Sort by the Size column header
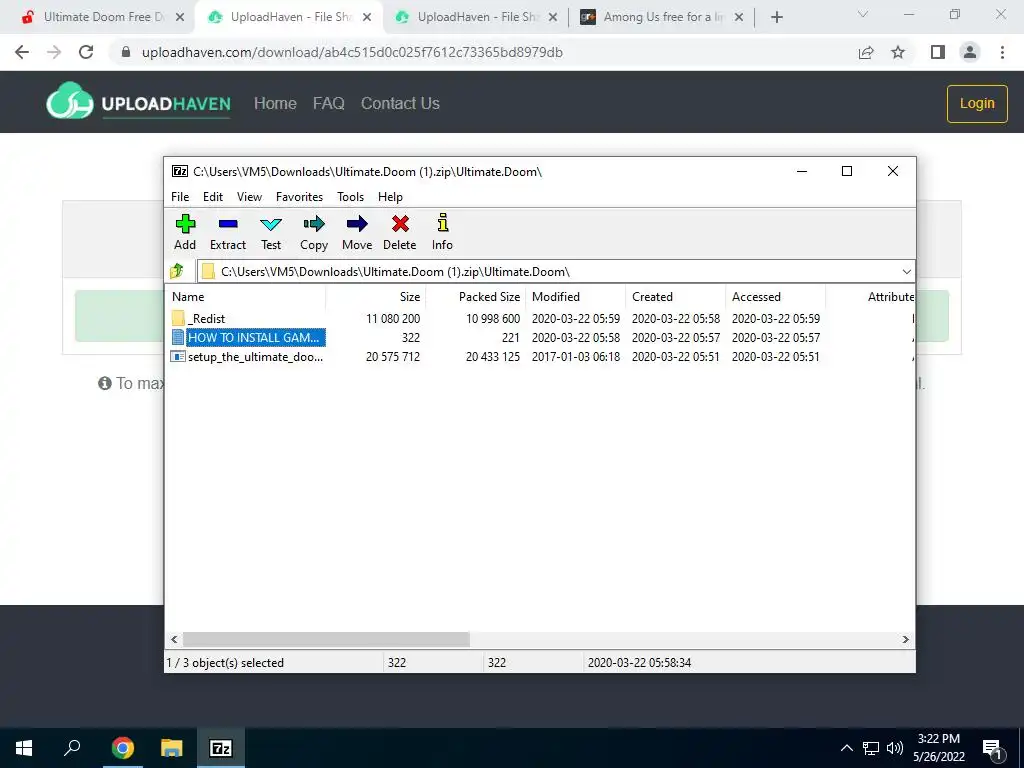This screenshot has height=768, width=1024. pyautogui.click(x=376, y=296)
